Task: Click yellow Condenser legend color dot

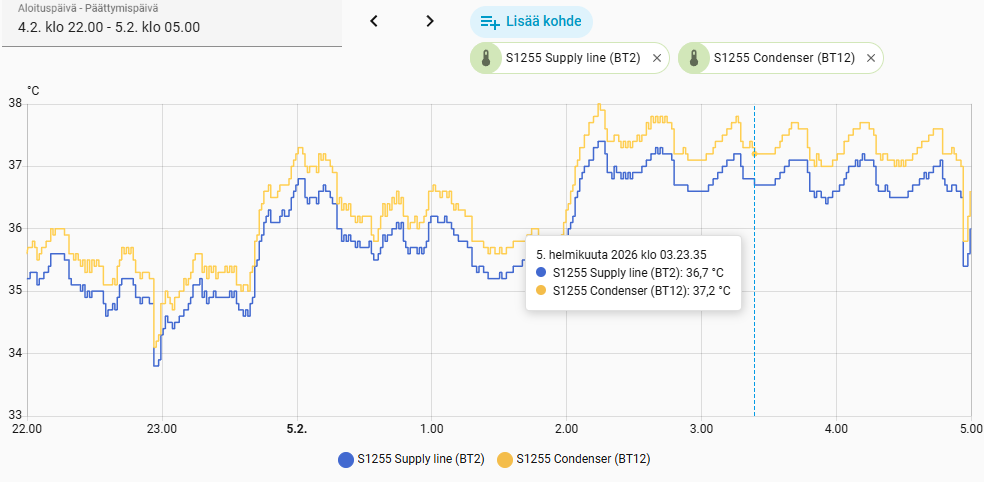Action: pos(504,460)
